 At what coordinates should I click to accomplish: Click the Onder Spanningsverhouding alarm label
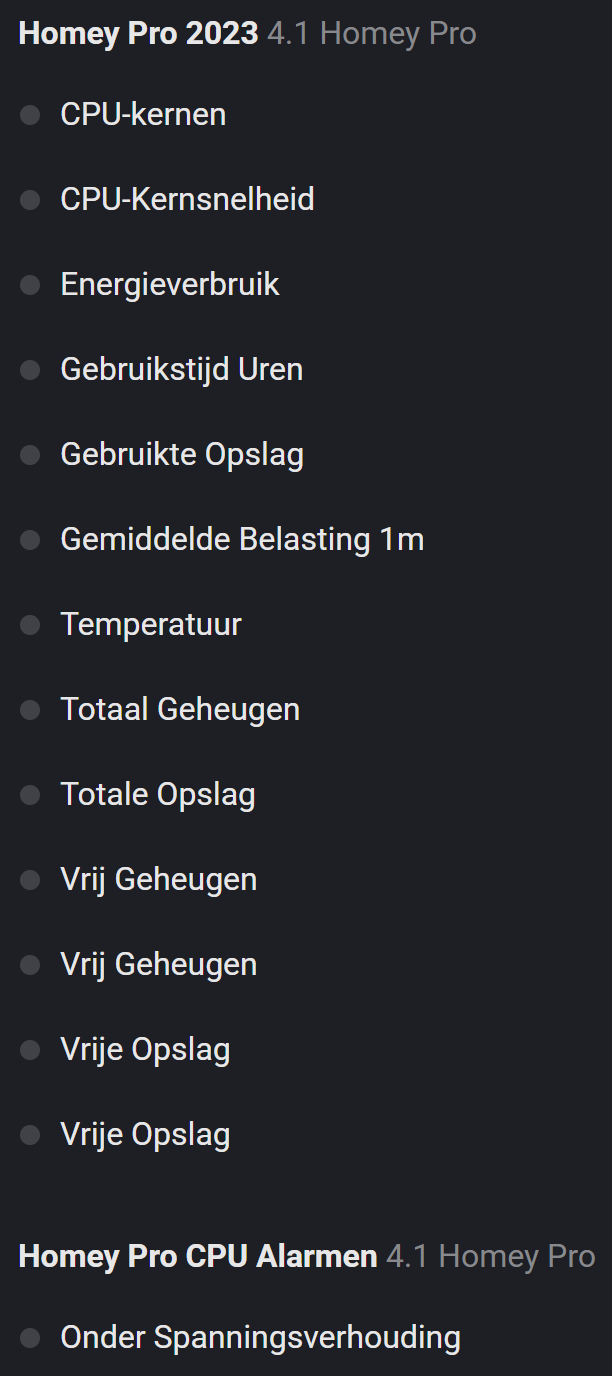pyautogui.click(x=260, y=1338)
